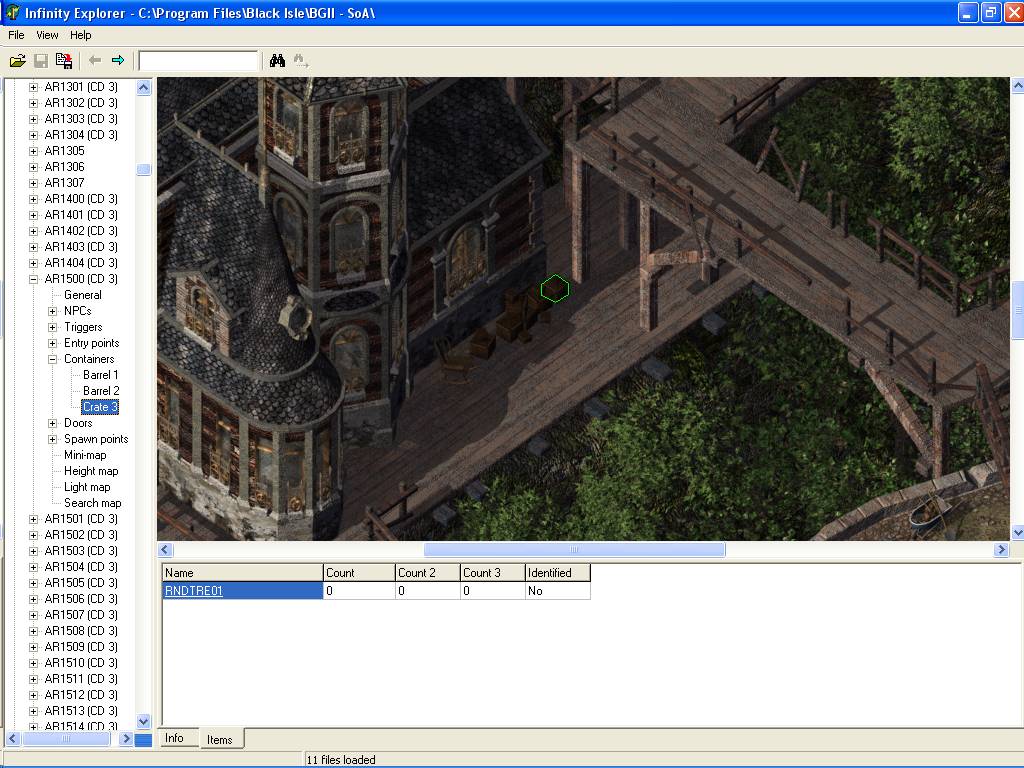This screenshot has width=1024, height=768.
Task: Click the binoculars Find icon
Action: (x=278, y=61)
